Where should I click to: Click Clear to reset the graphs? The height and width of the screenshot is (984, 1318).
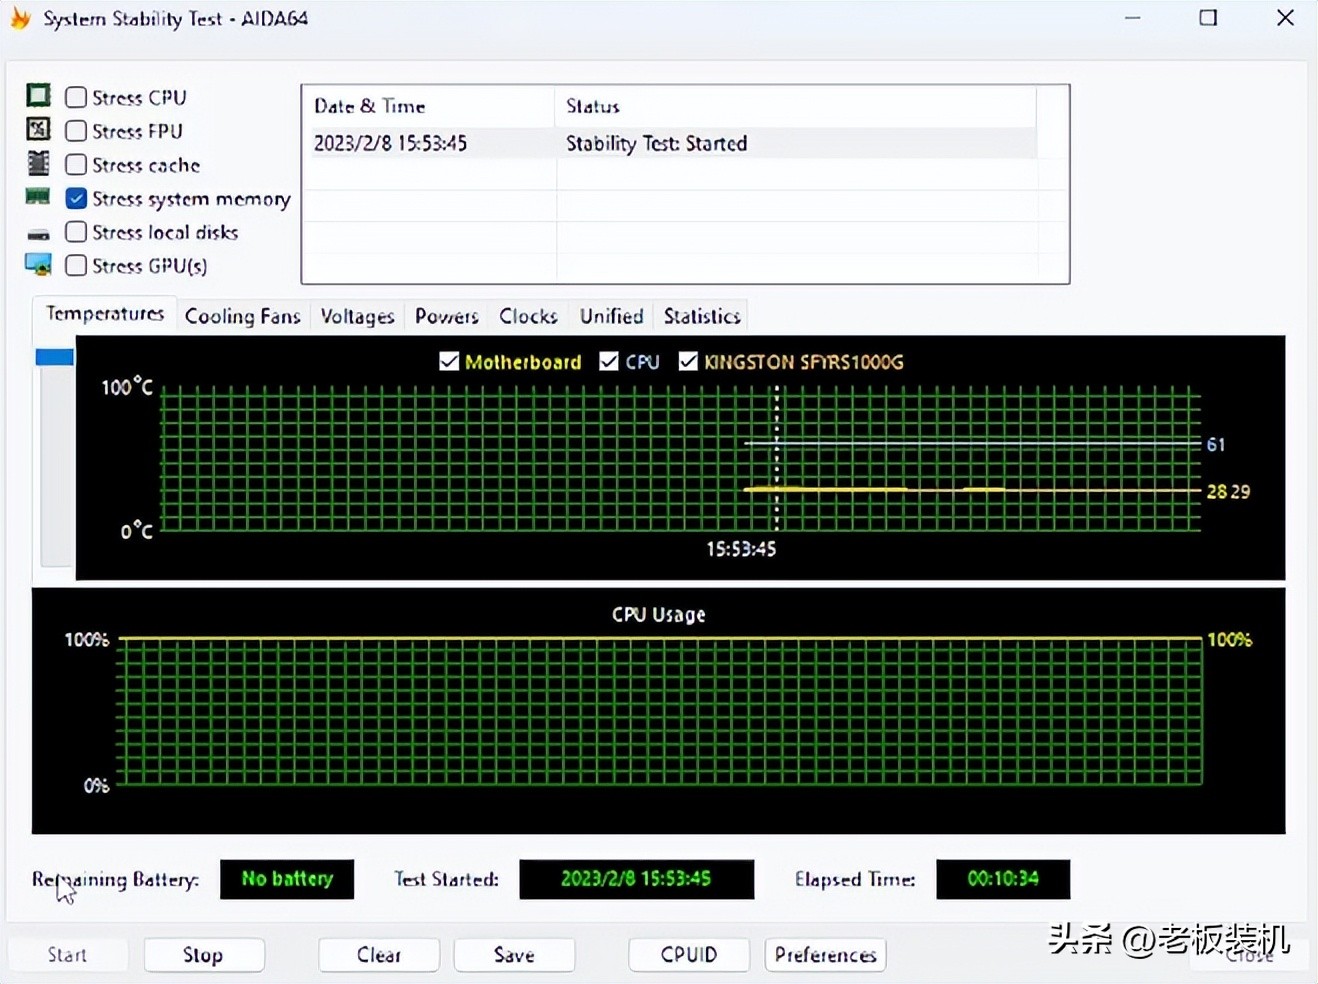tap(378, 954)
